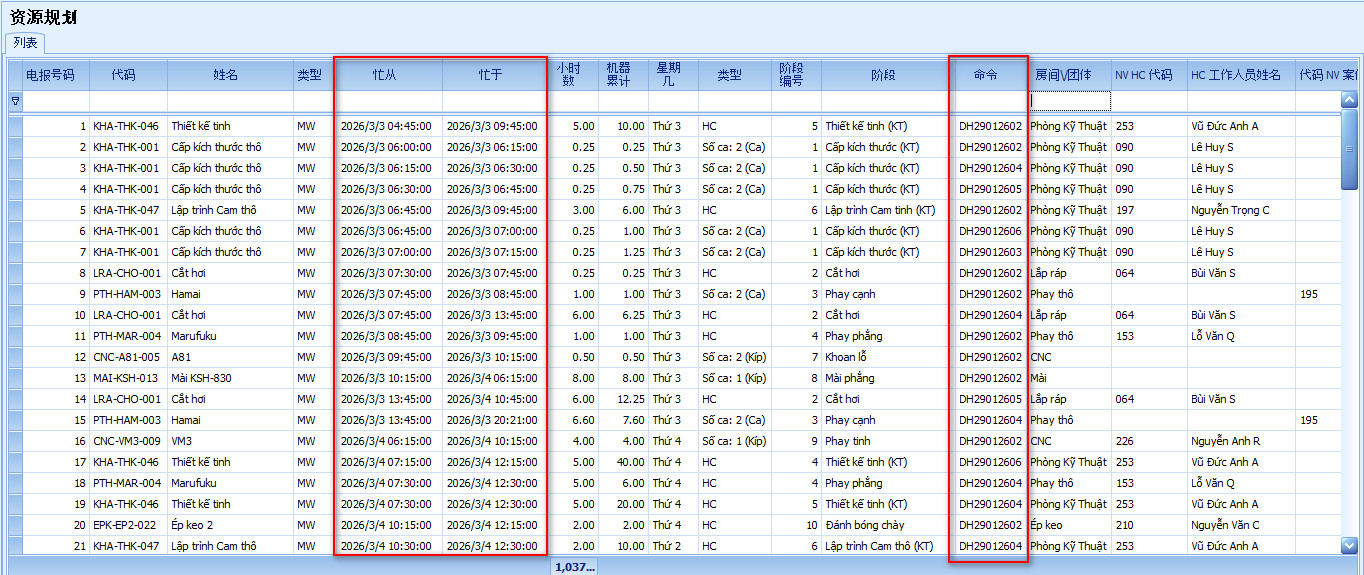Switch to the 列表 tab
This screenshot has width=1364, height=575.
tap(25, 43)
